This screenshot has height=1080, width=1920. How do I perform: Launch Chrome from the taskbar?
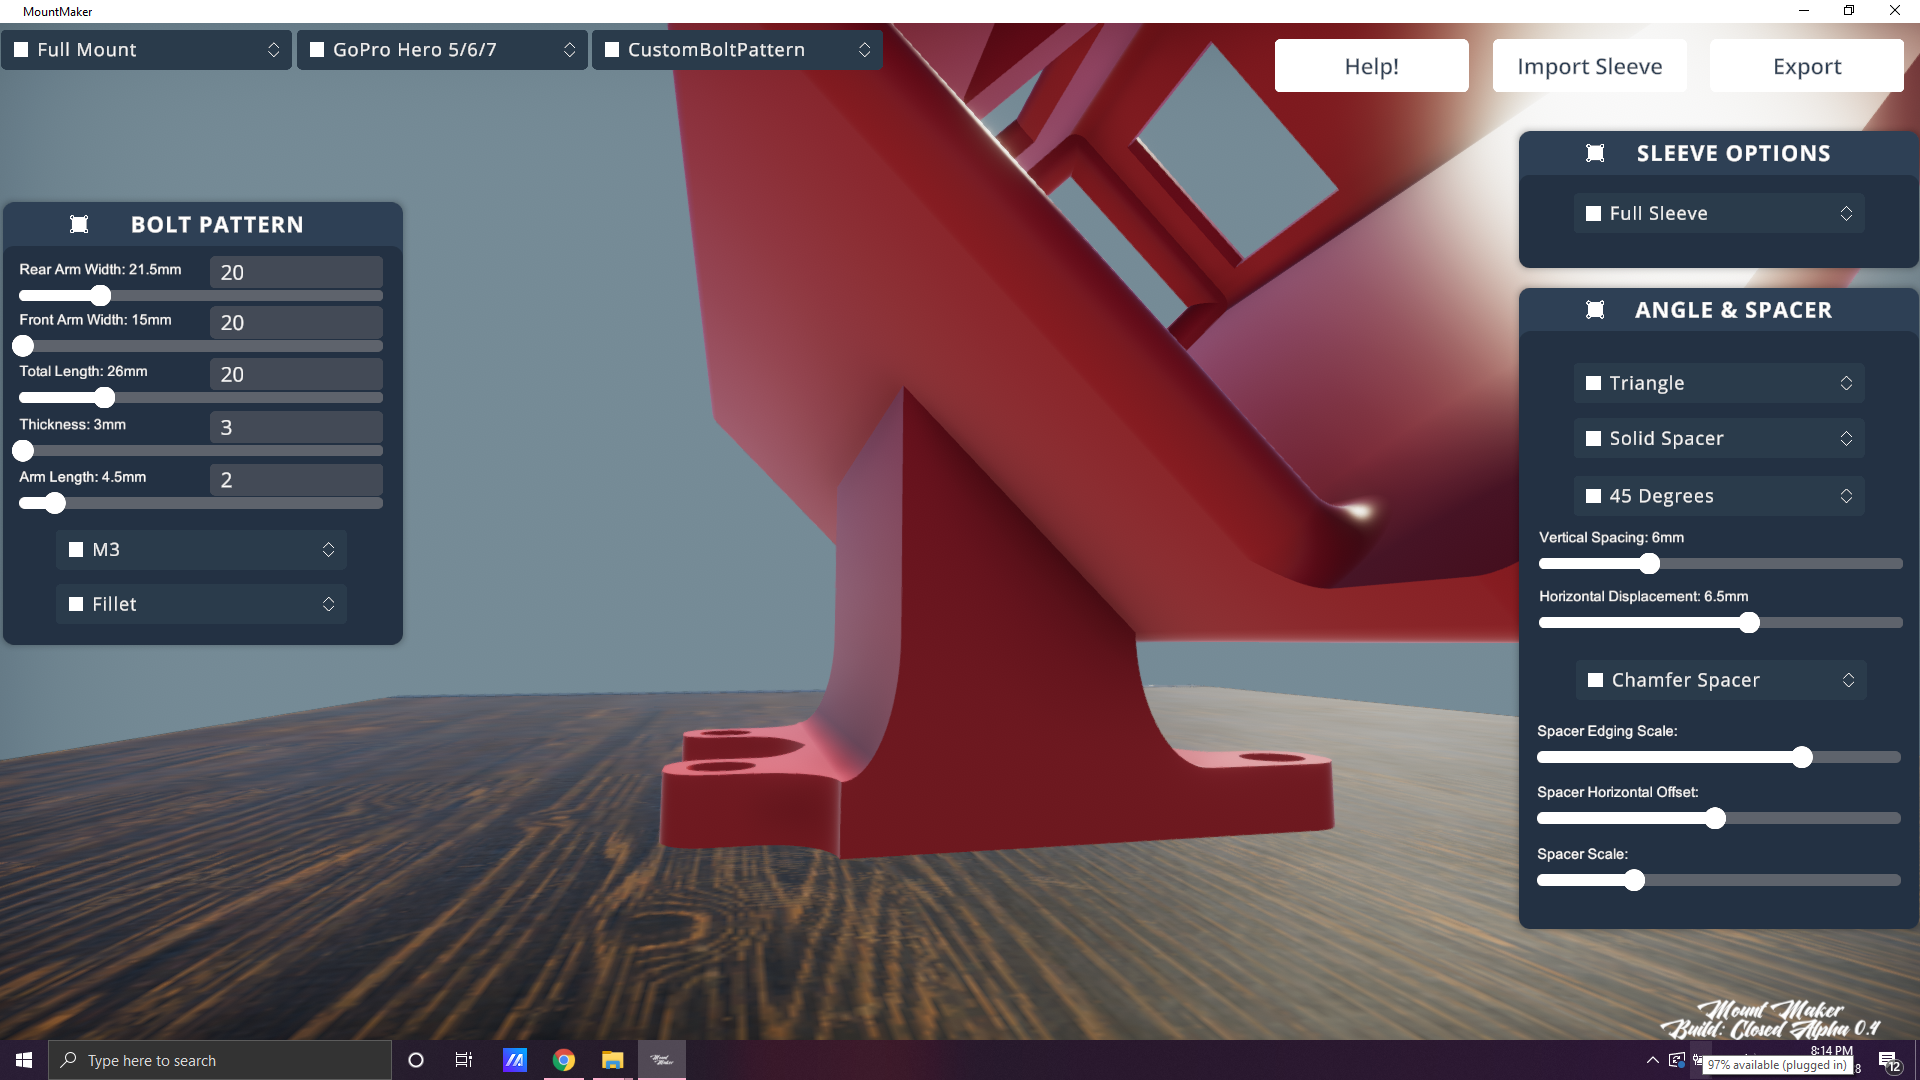coord(564,1060)
